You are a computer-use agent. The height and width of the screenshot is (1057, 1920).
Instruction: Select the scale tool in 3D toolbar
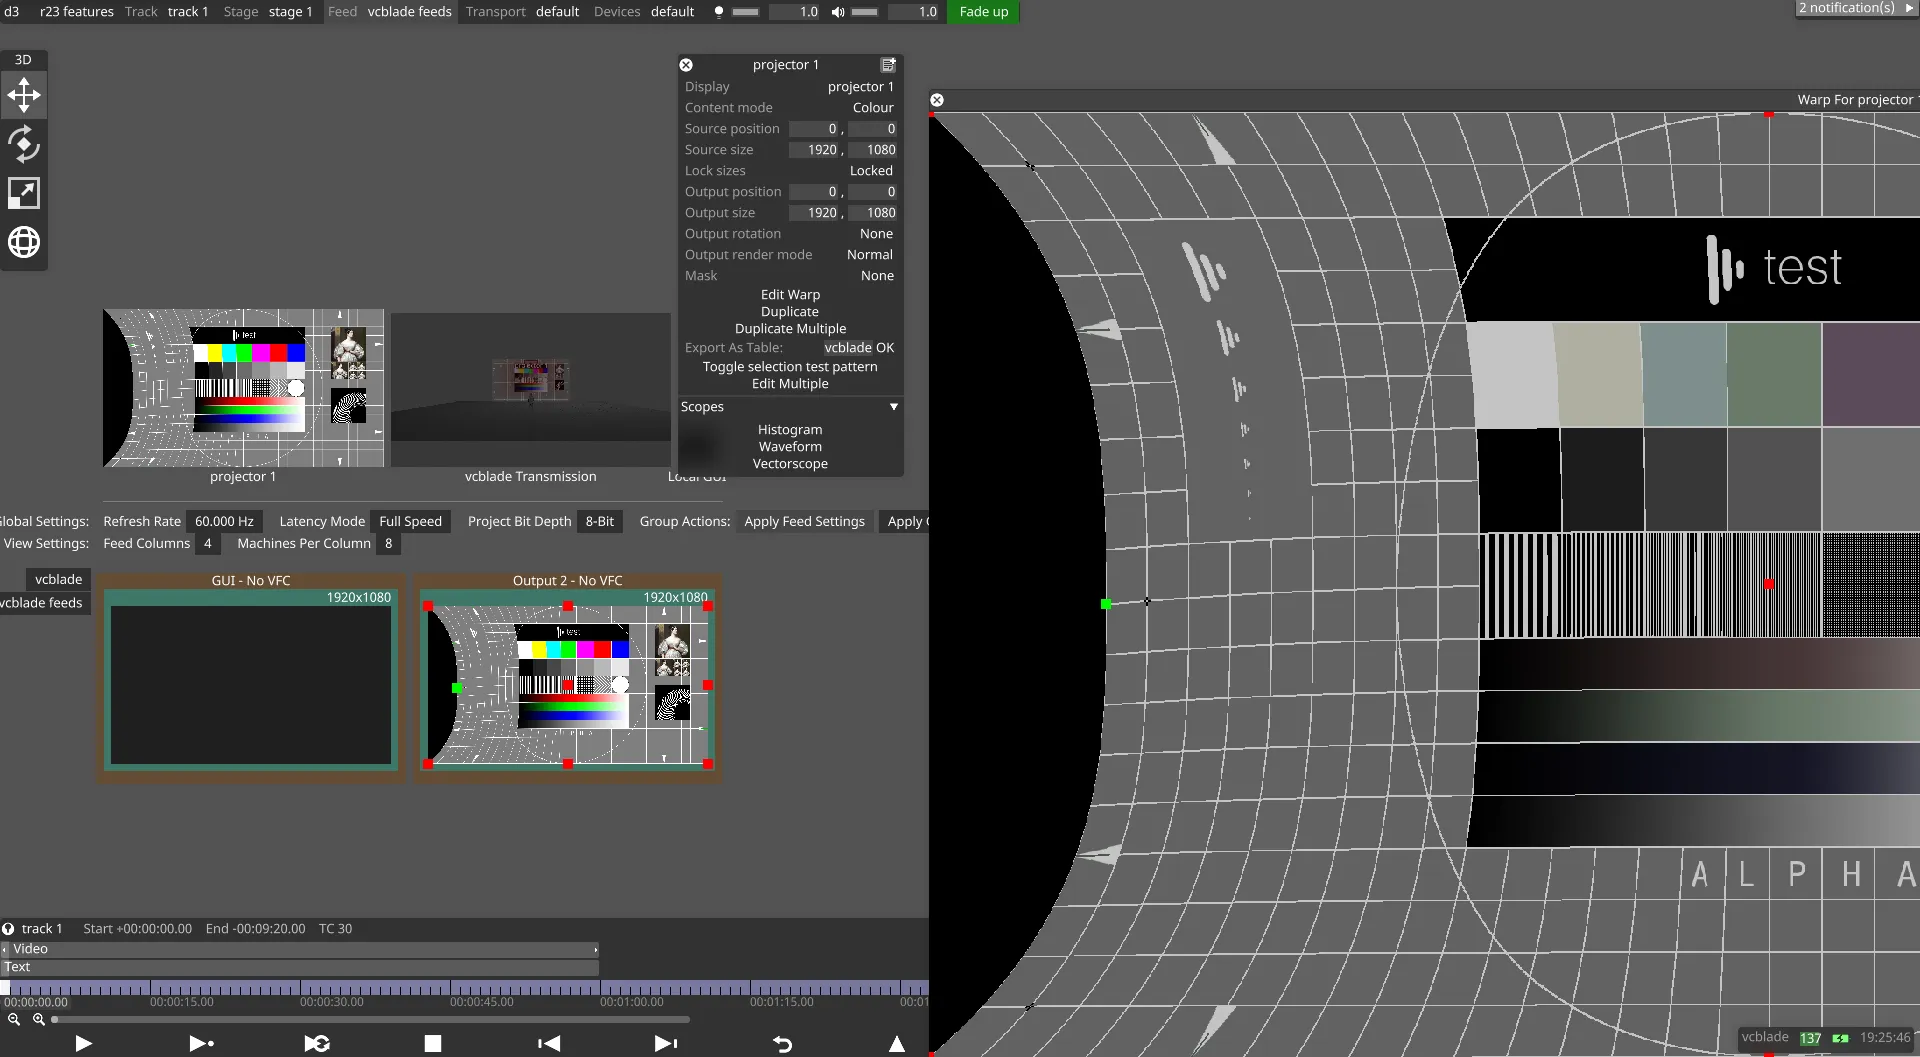(24, 193)
